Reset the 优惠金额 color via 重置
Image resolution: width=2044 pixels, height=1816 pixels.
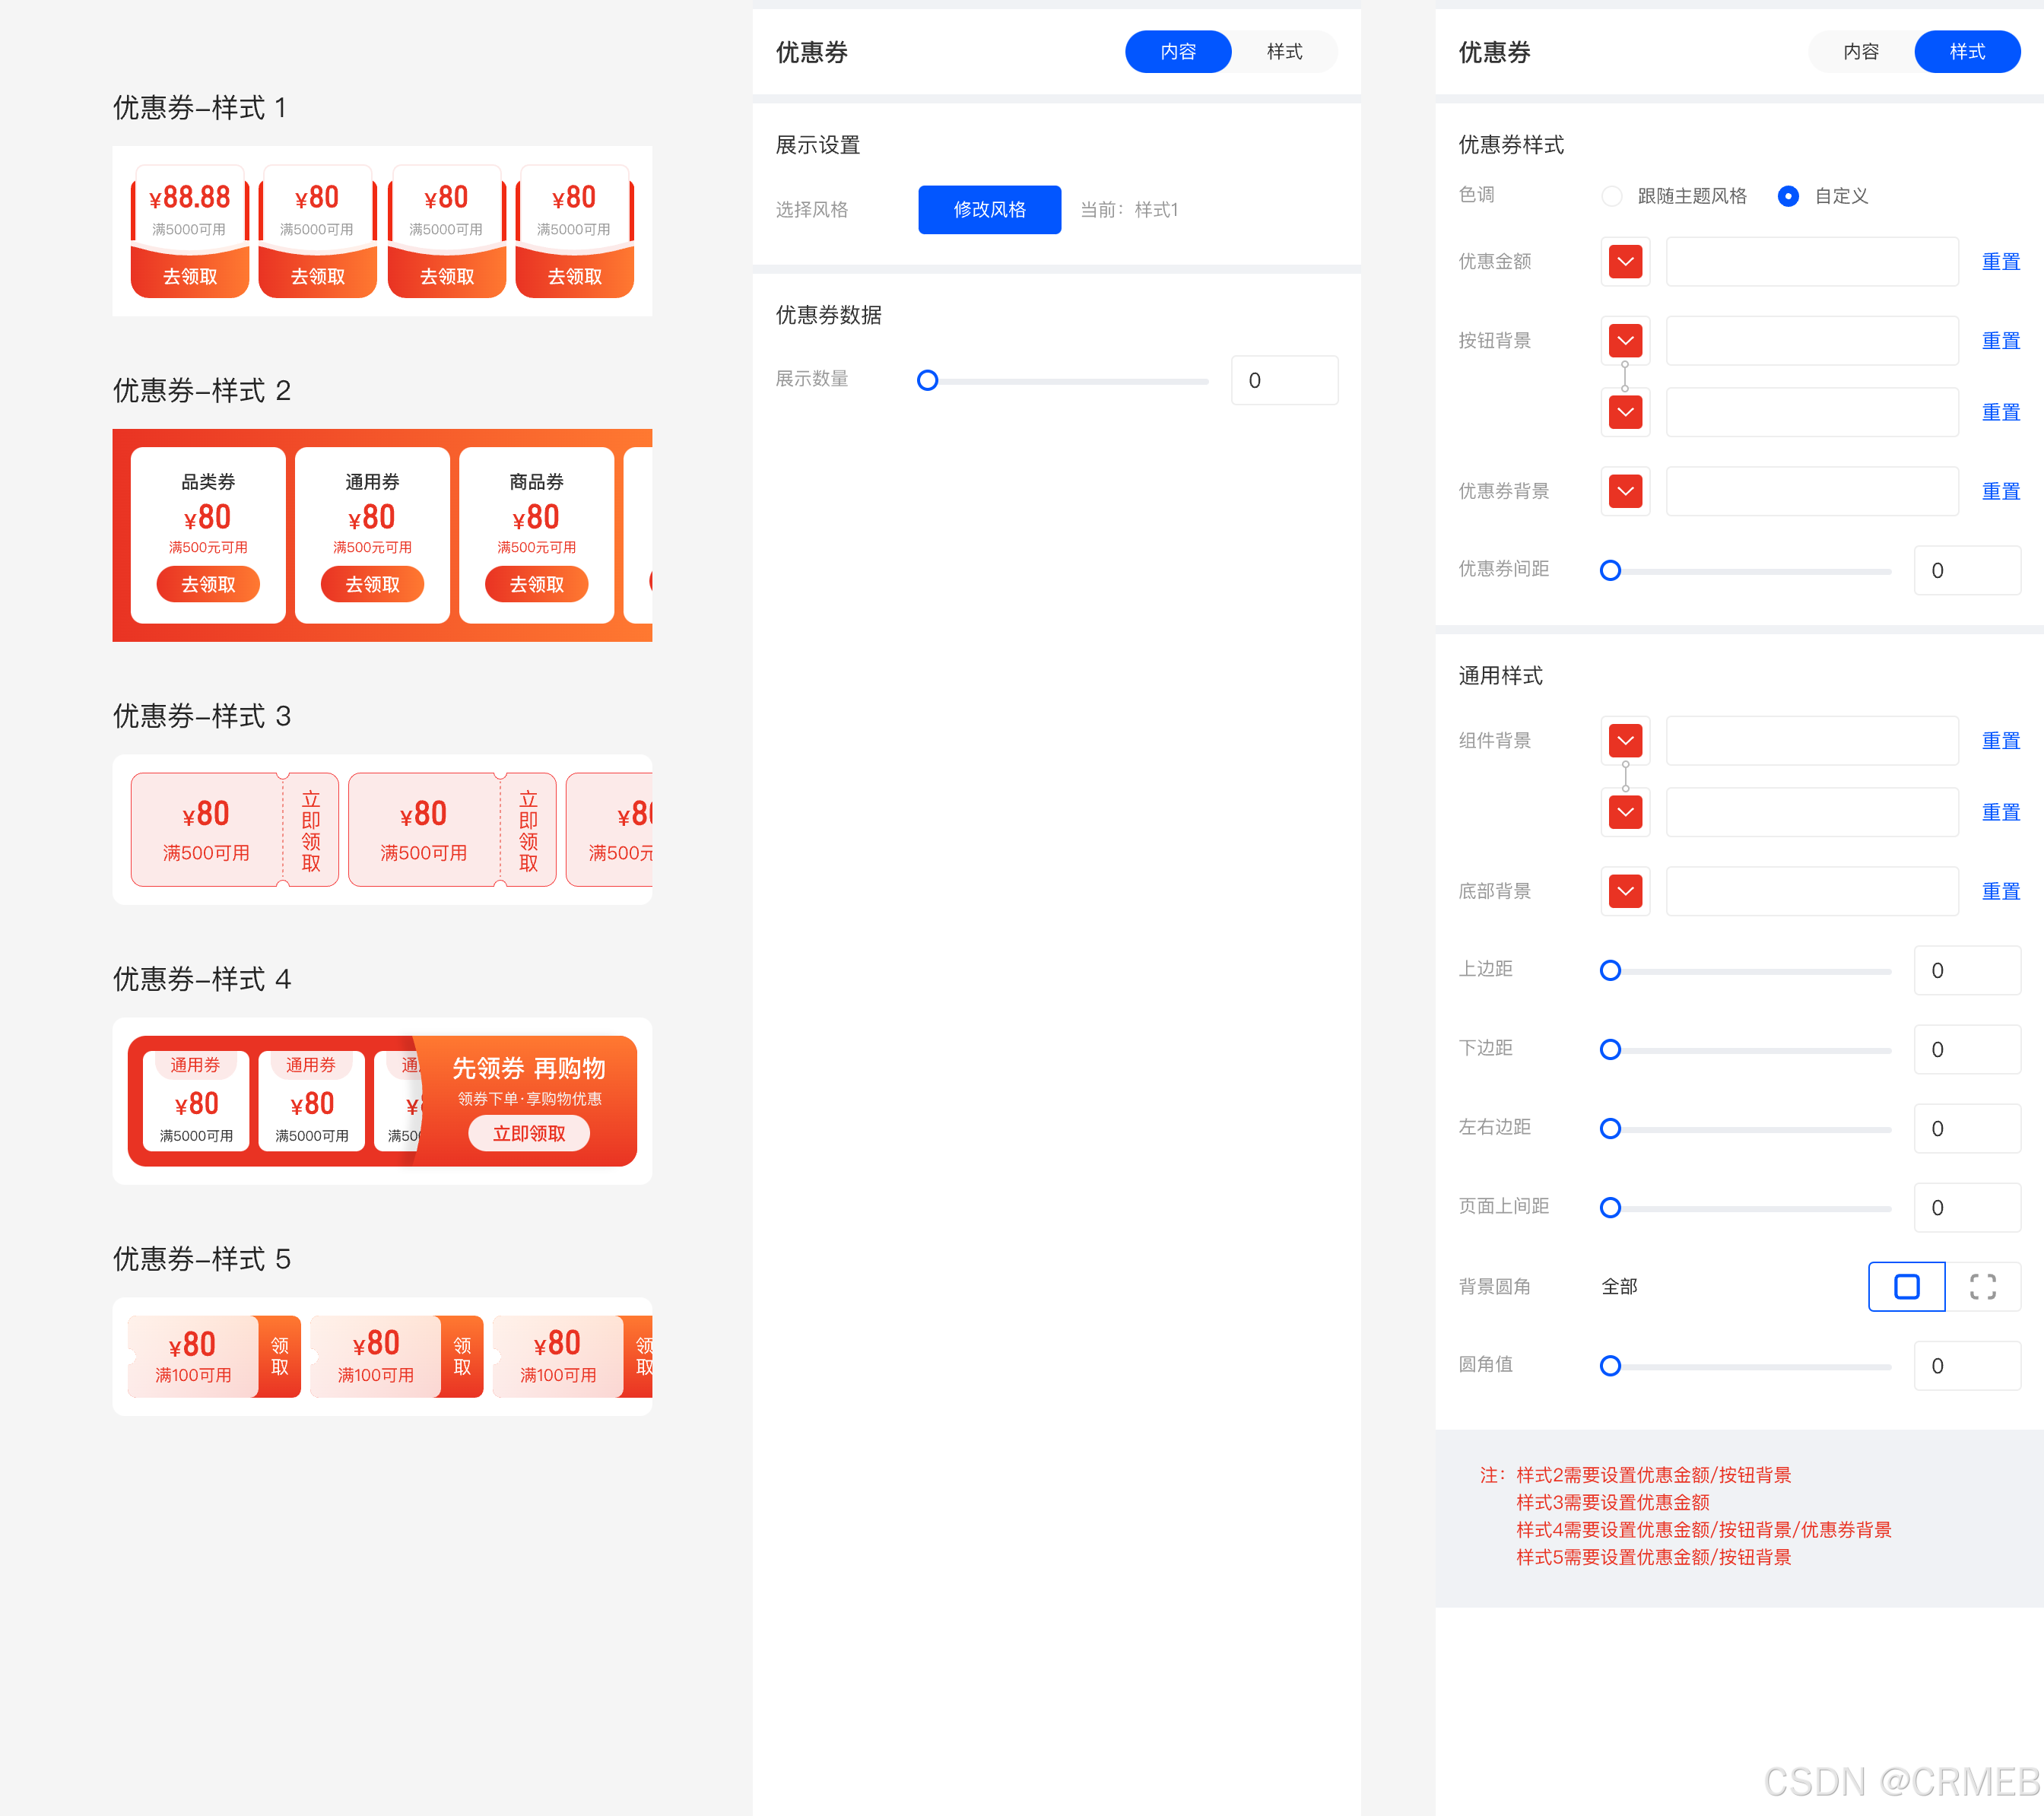coord(2000,262)
